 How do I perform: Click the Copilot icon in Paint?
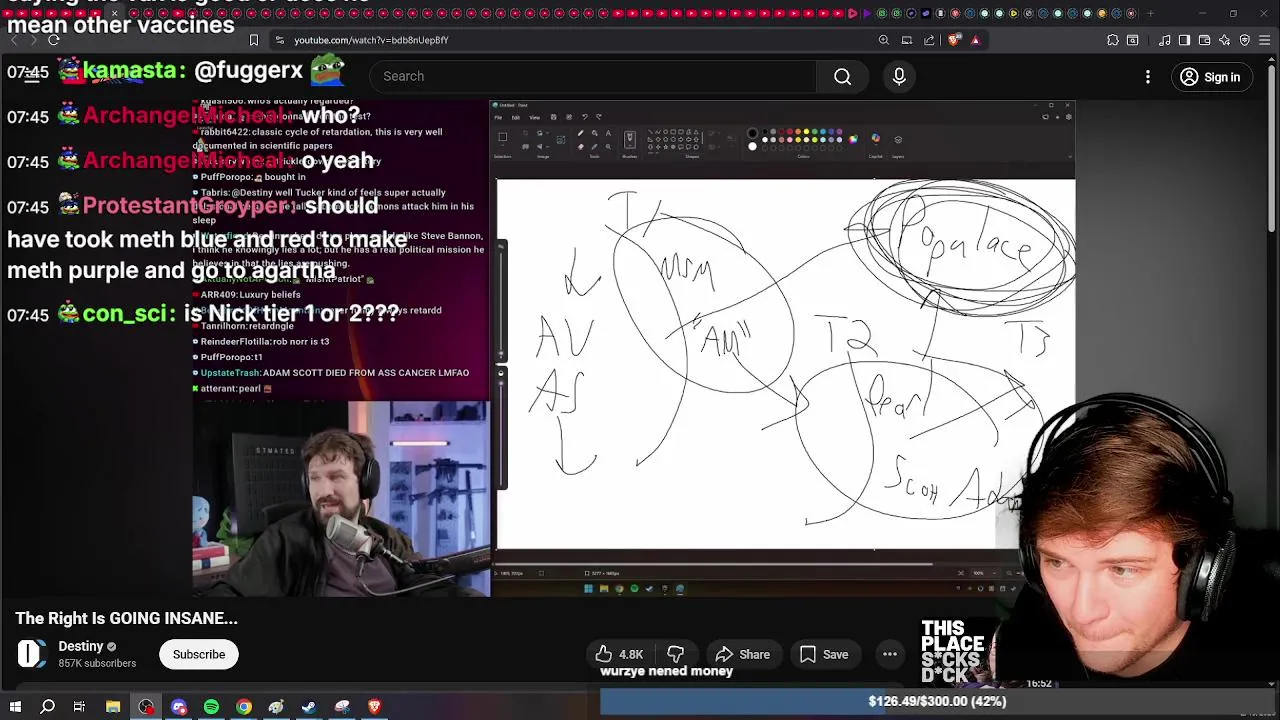point(876,138)
